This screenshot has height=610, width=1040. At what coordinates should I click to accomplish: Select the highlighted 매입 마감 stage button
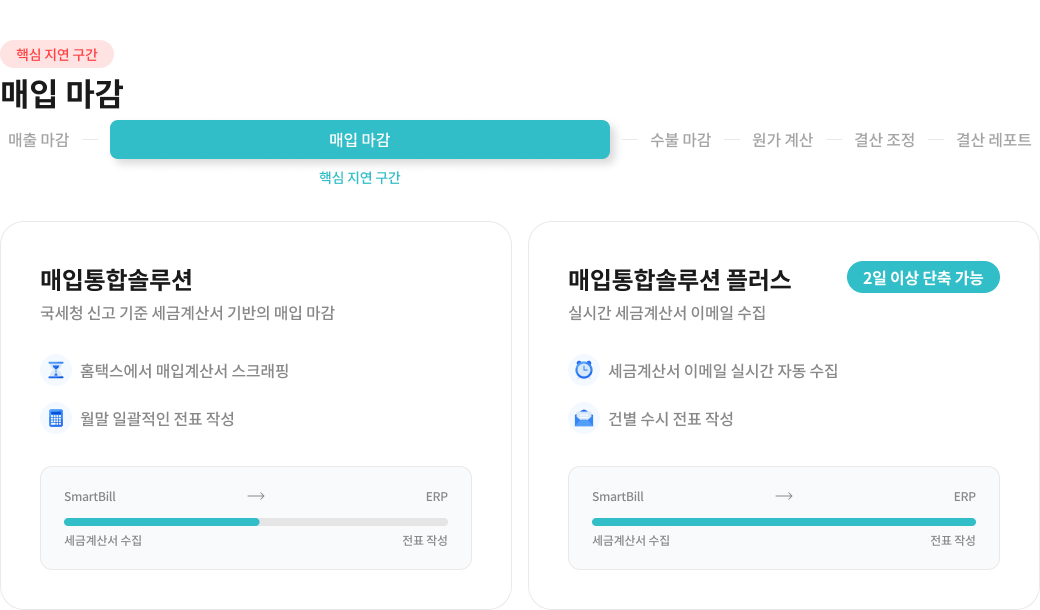[359, 140]
